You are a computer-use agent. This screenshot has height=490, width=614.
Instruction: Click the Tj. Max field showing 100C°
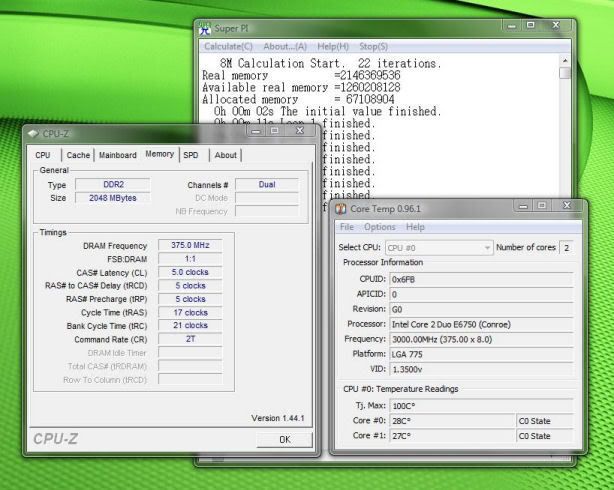pyautogui.click(x=481, y=406)
